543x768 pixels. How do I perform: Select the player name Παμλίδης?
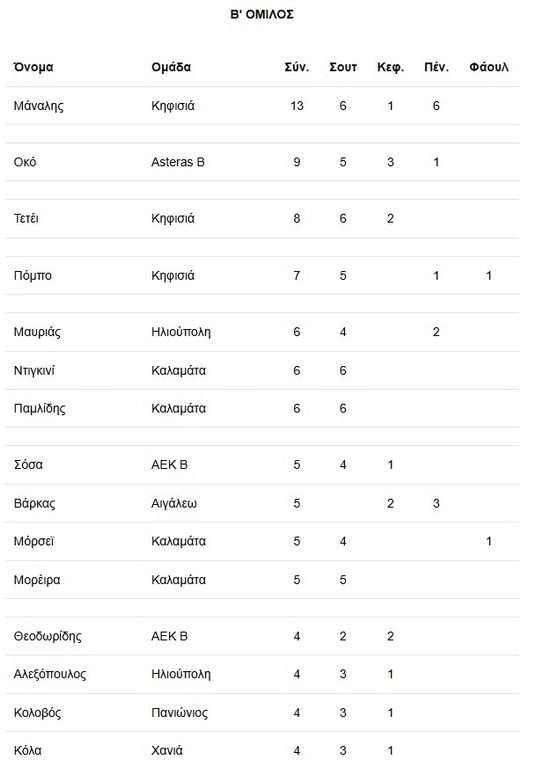click(40, 408)
